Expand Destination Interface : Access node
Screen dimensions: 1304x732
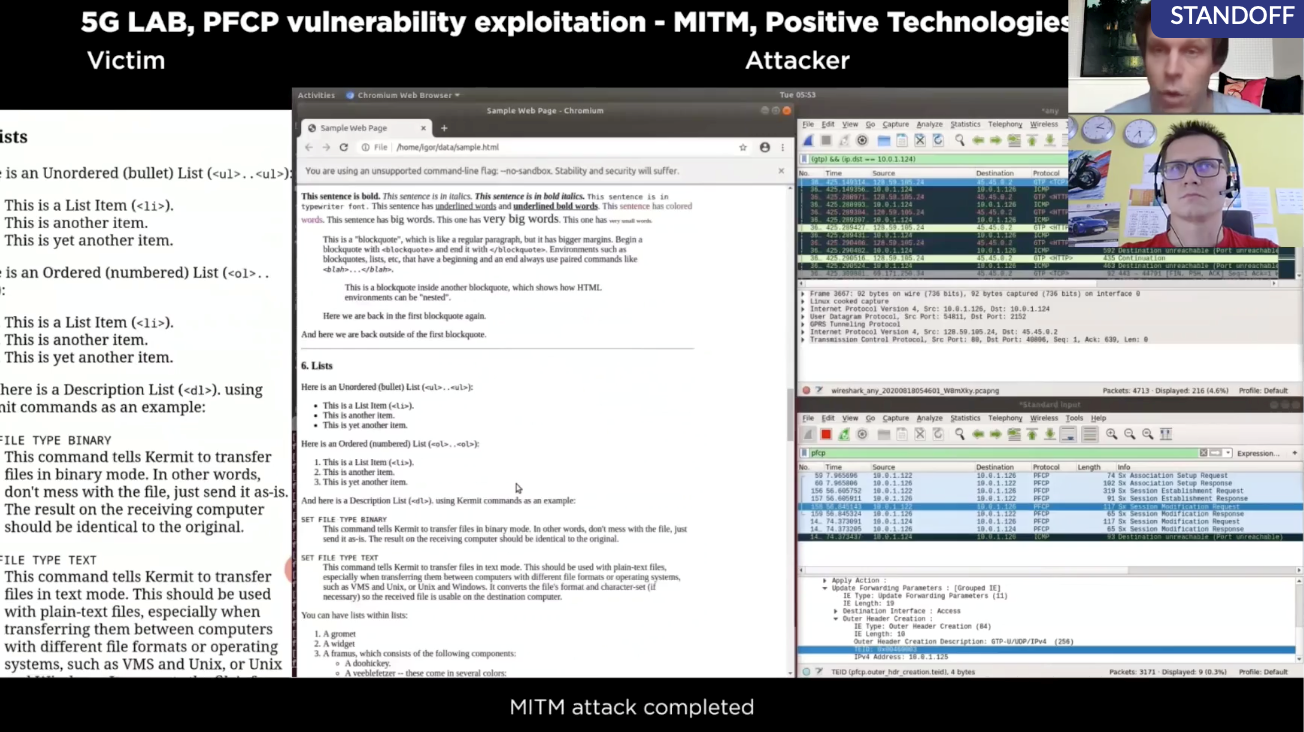pyautogui.click(x=835, y=611)
